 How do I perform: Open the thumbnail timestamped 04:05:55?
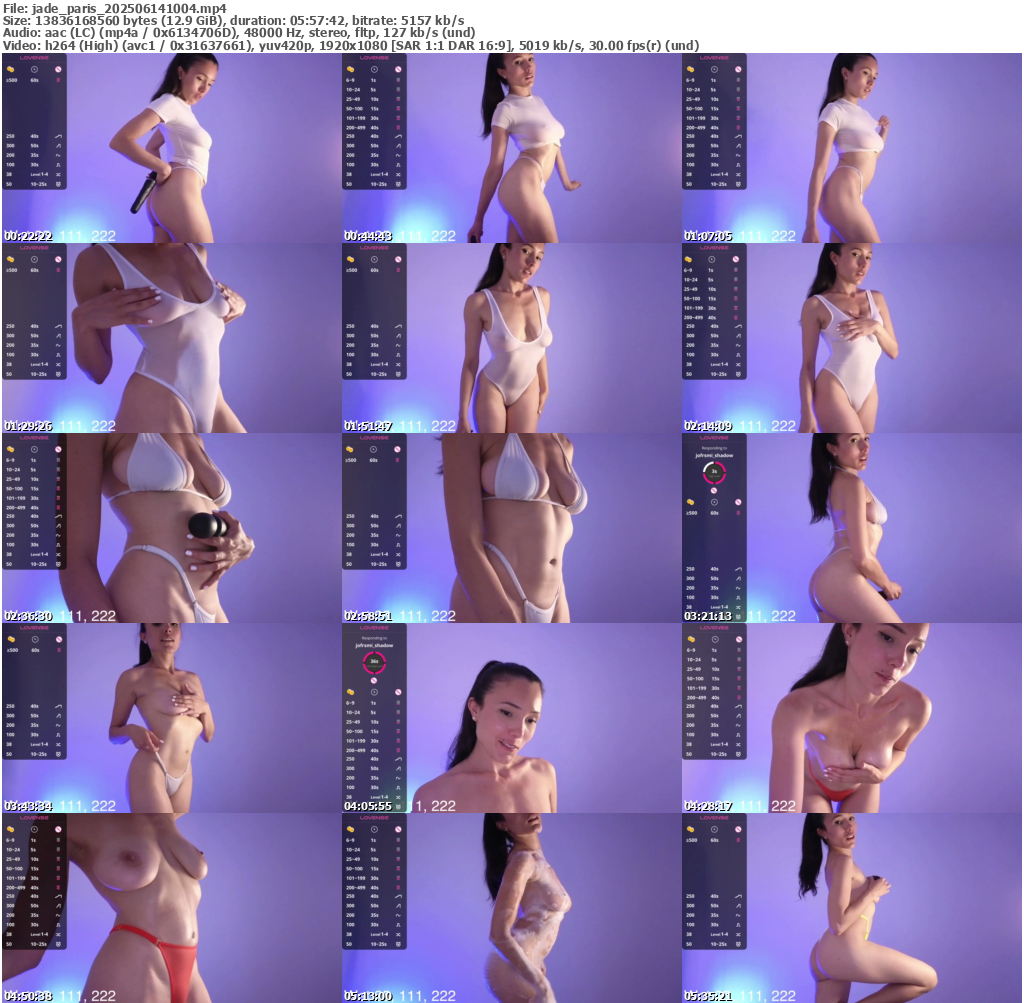click(511, 718)
